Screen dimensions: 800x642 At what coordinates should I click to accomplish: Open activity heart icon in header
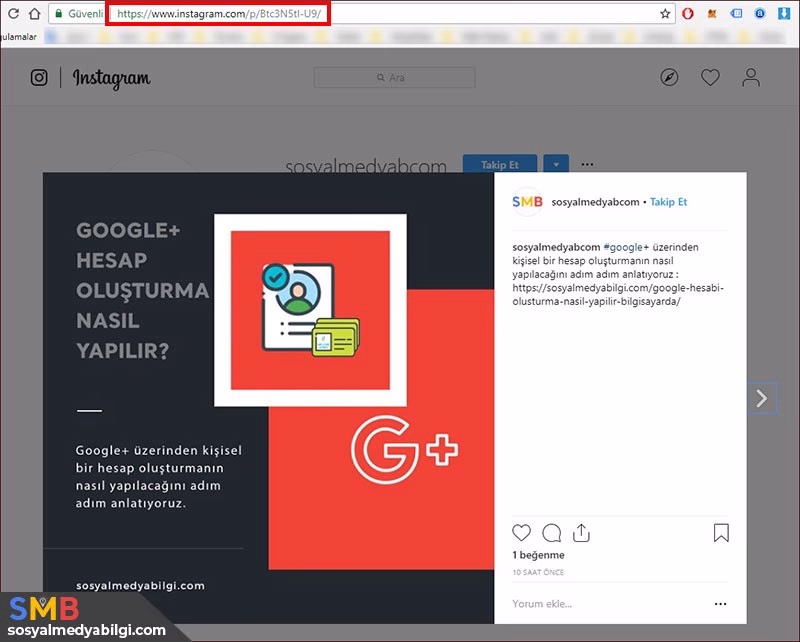coord(710,78)
